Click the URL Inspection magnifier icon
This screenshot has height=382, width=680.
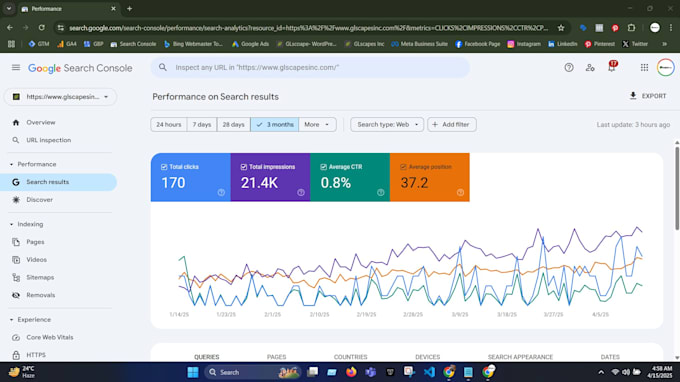pos(16,140)
